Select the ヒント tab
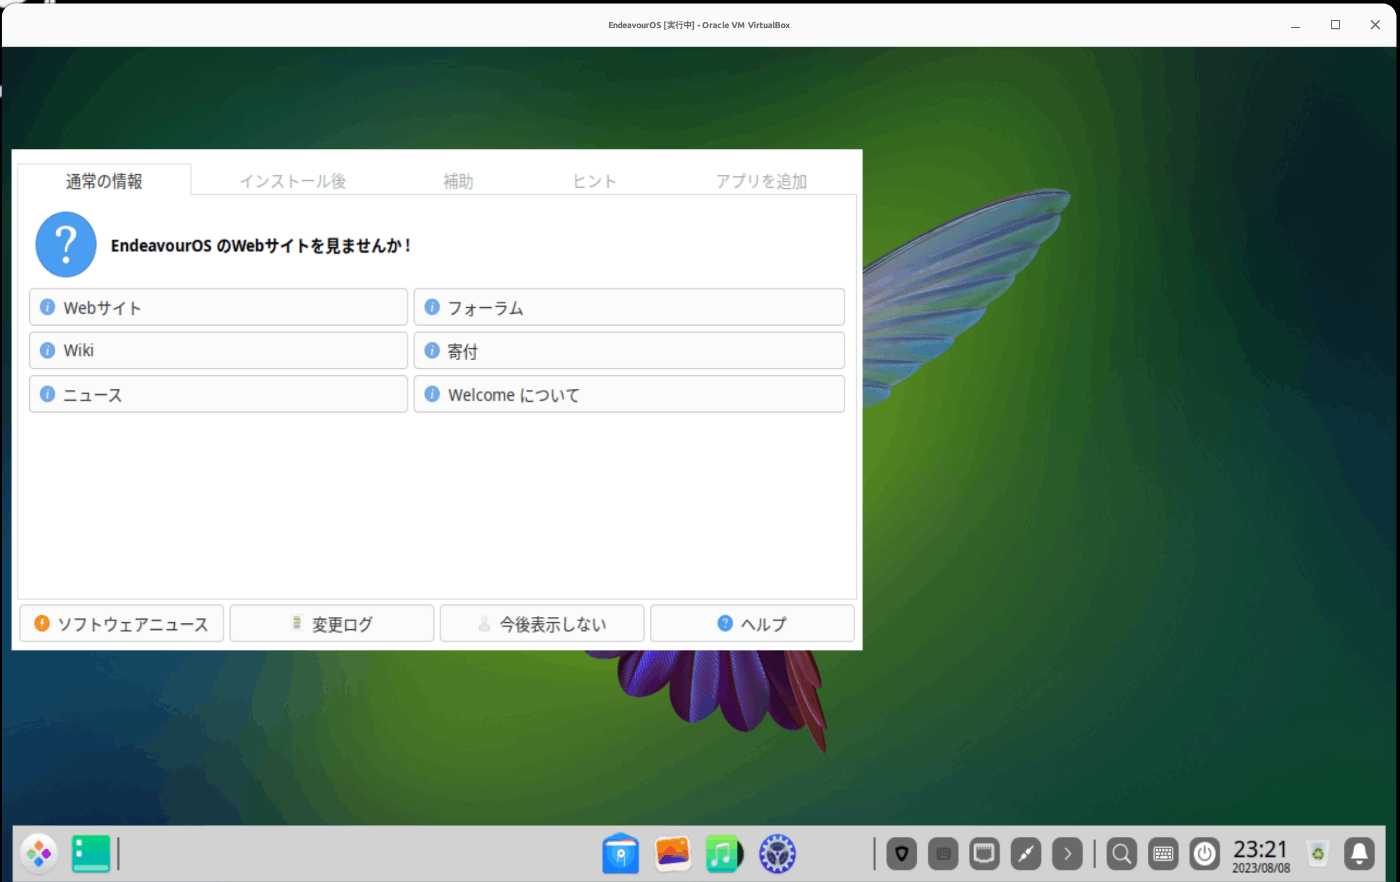 (x=594, y=181)
